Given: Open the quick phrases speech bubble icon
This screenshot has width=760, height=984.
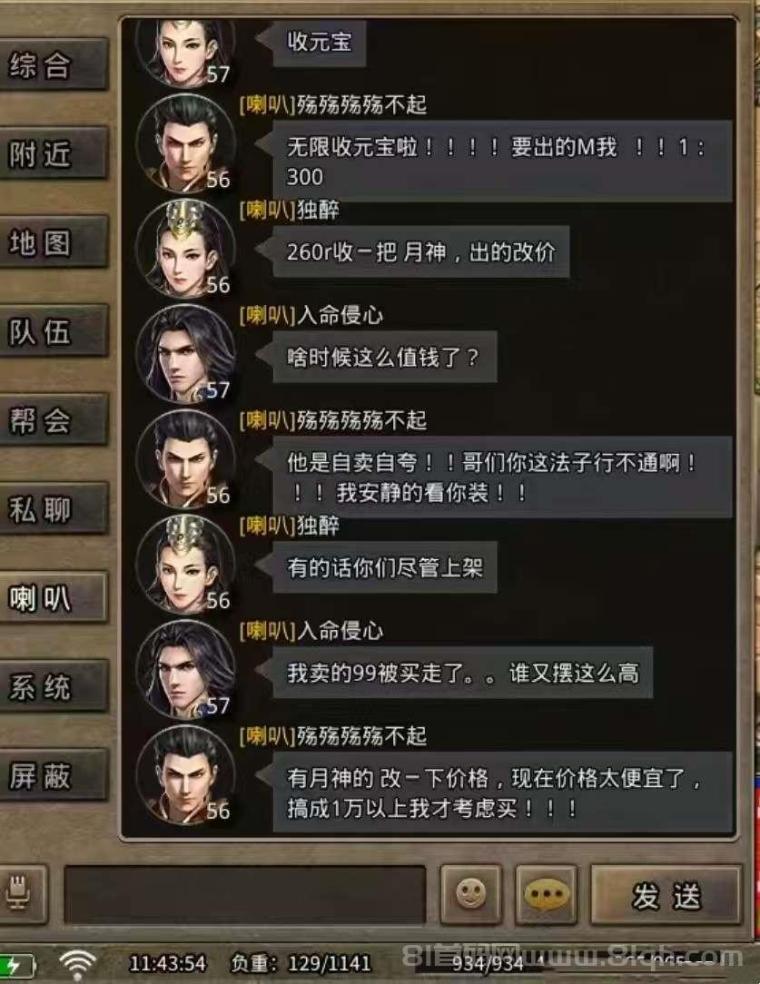Looking at the screenshot, I should click(547, 894).
